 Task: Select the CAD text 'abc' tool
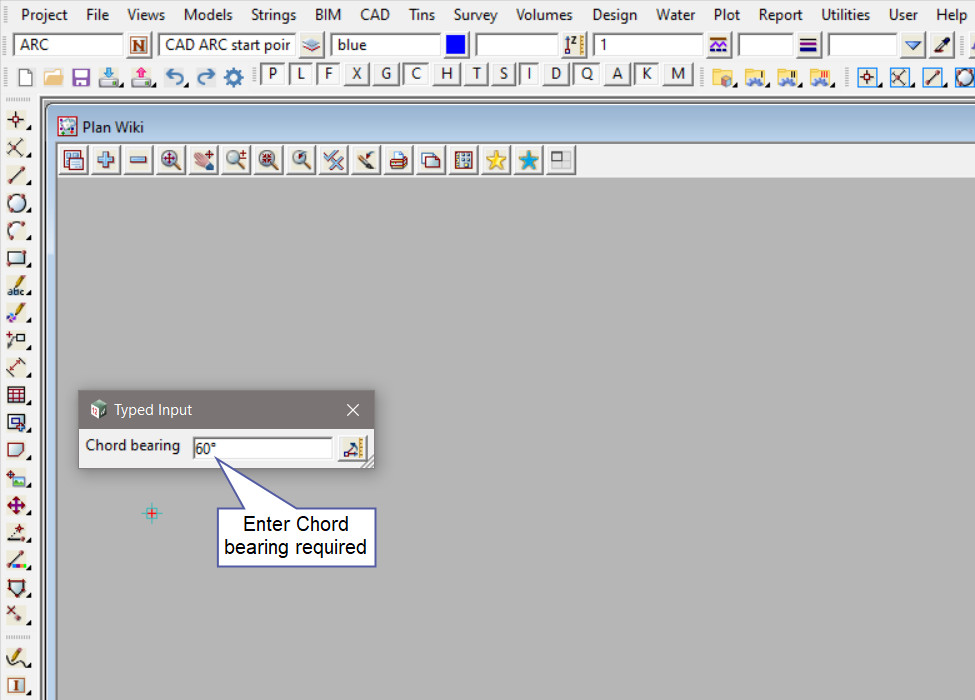coord(16,287)
